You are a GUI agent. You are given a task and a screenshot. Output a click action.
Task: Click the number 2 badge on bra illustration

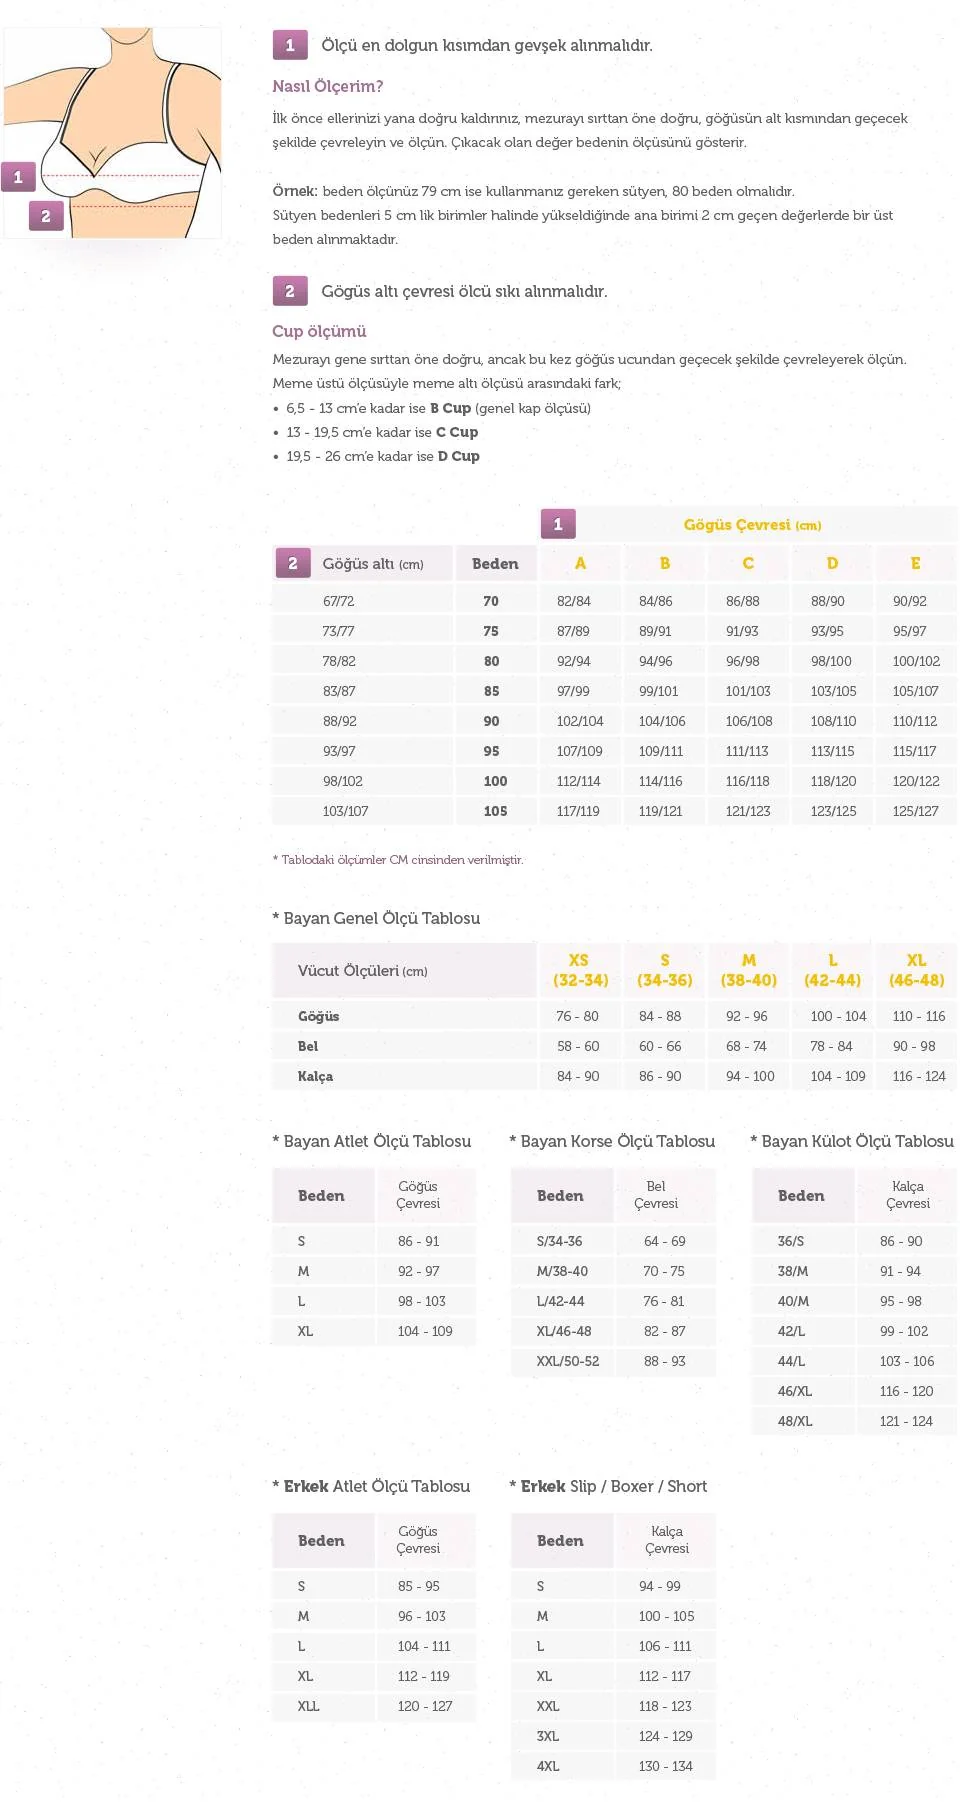[46, 216]
